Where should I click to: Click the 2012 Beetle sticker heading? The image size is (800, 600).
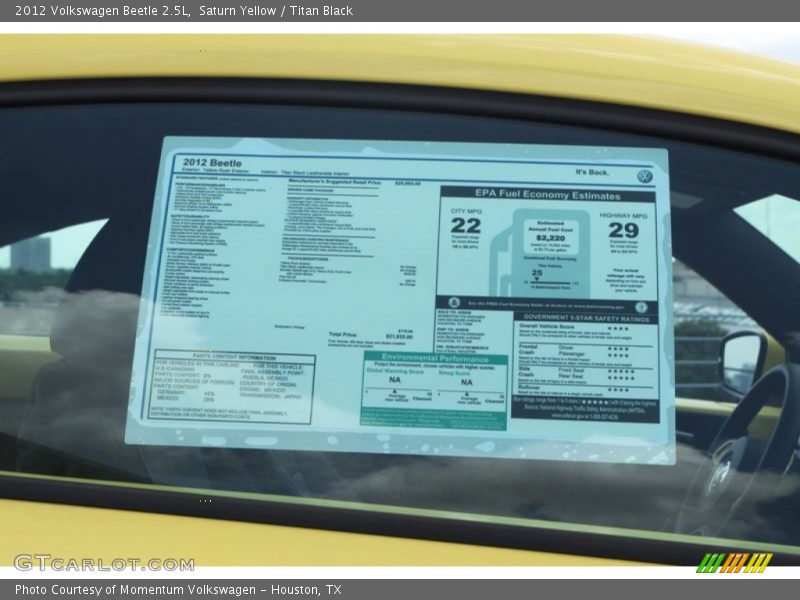[214, 162]
